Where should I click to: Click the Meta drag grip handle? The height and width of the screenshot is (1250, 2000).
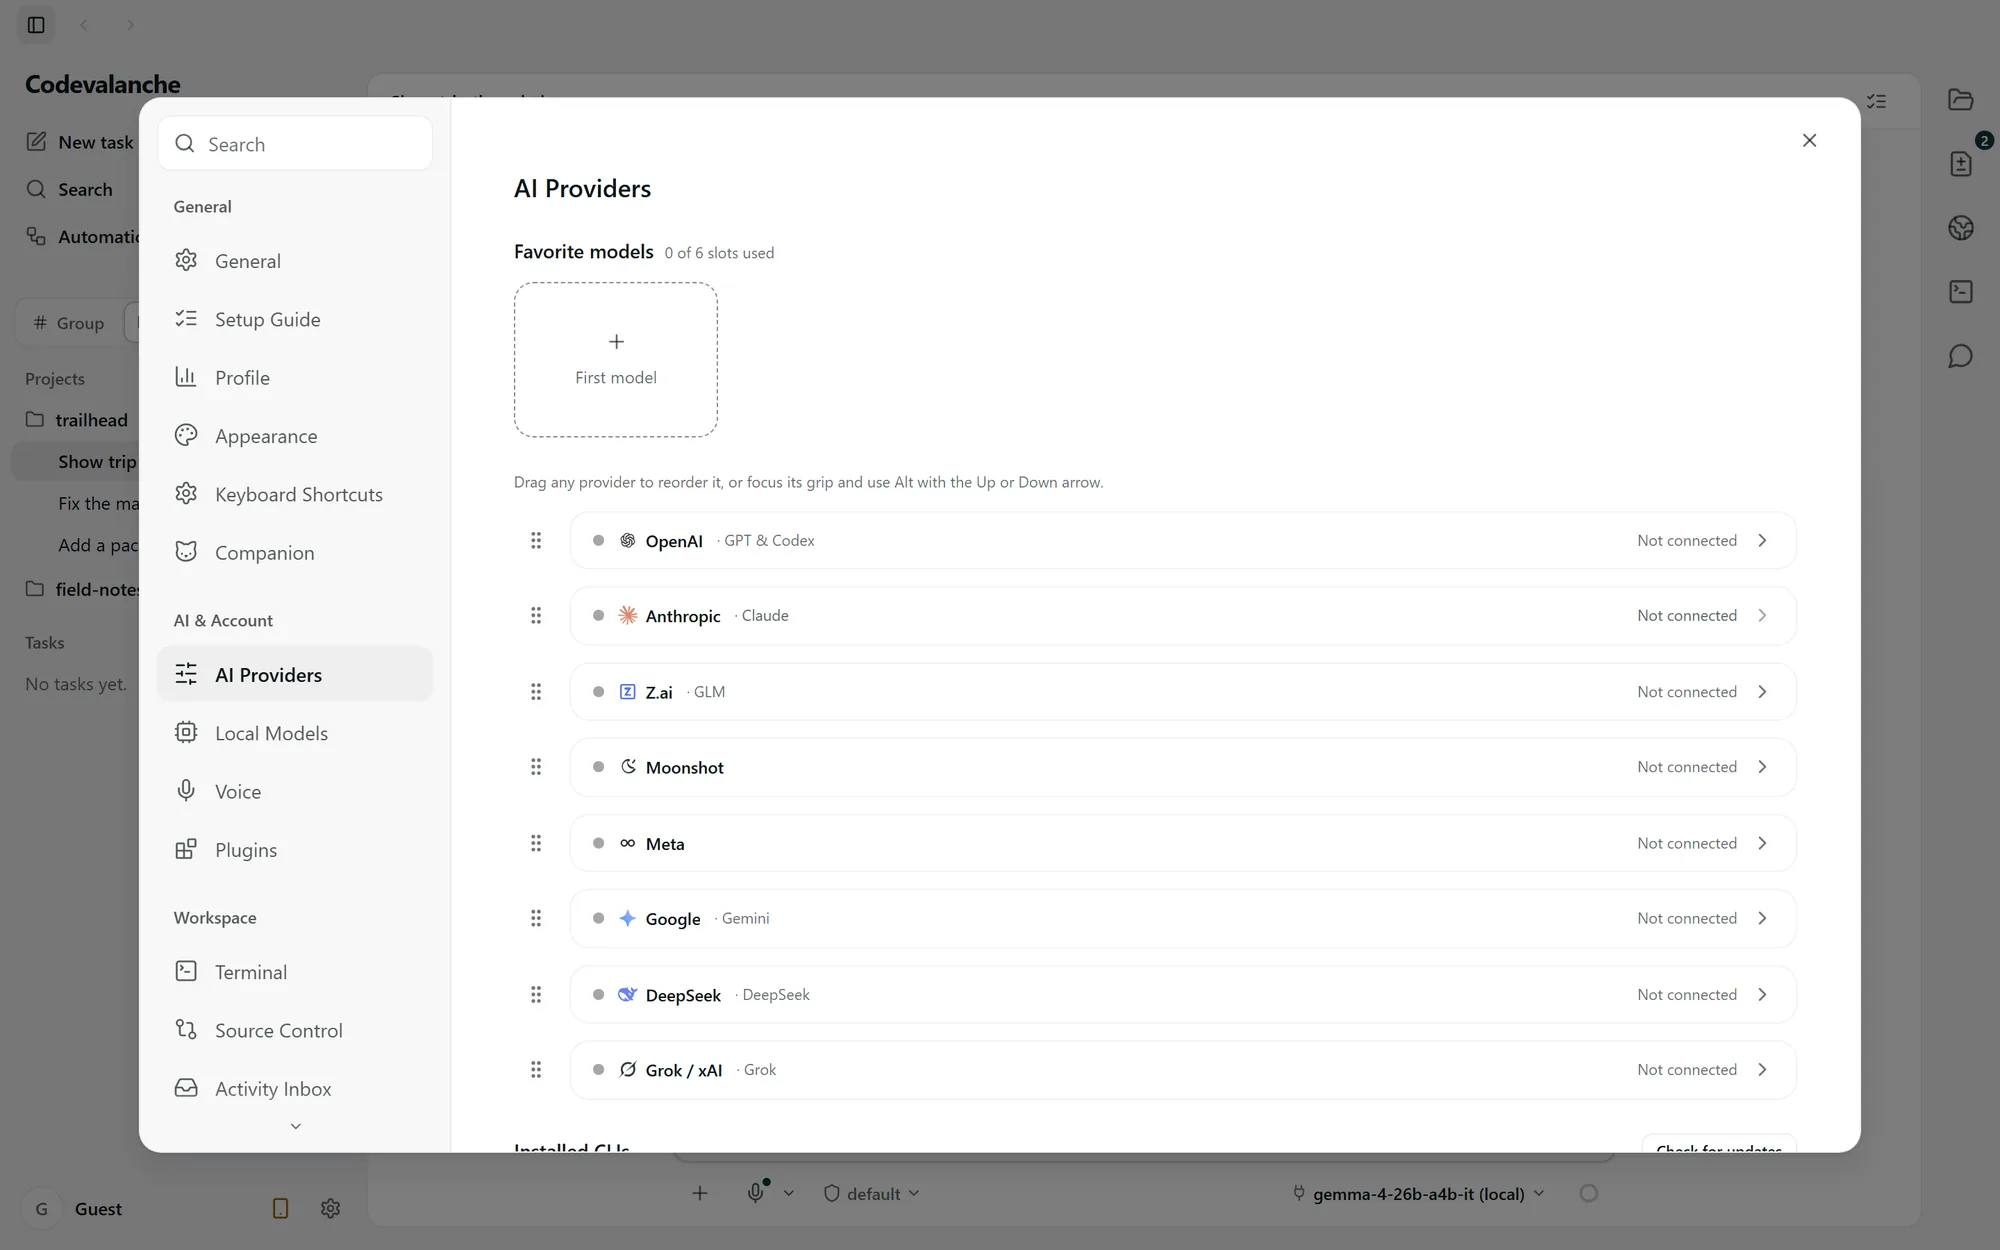pyautogui.click(x=536, y=843)
